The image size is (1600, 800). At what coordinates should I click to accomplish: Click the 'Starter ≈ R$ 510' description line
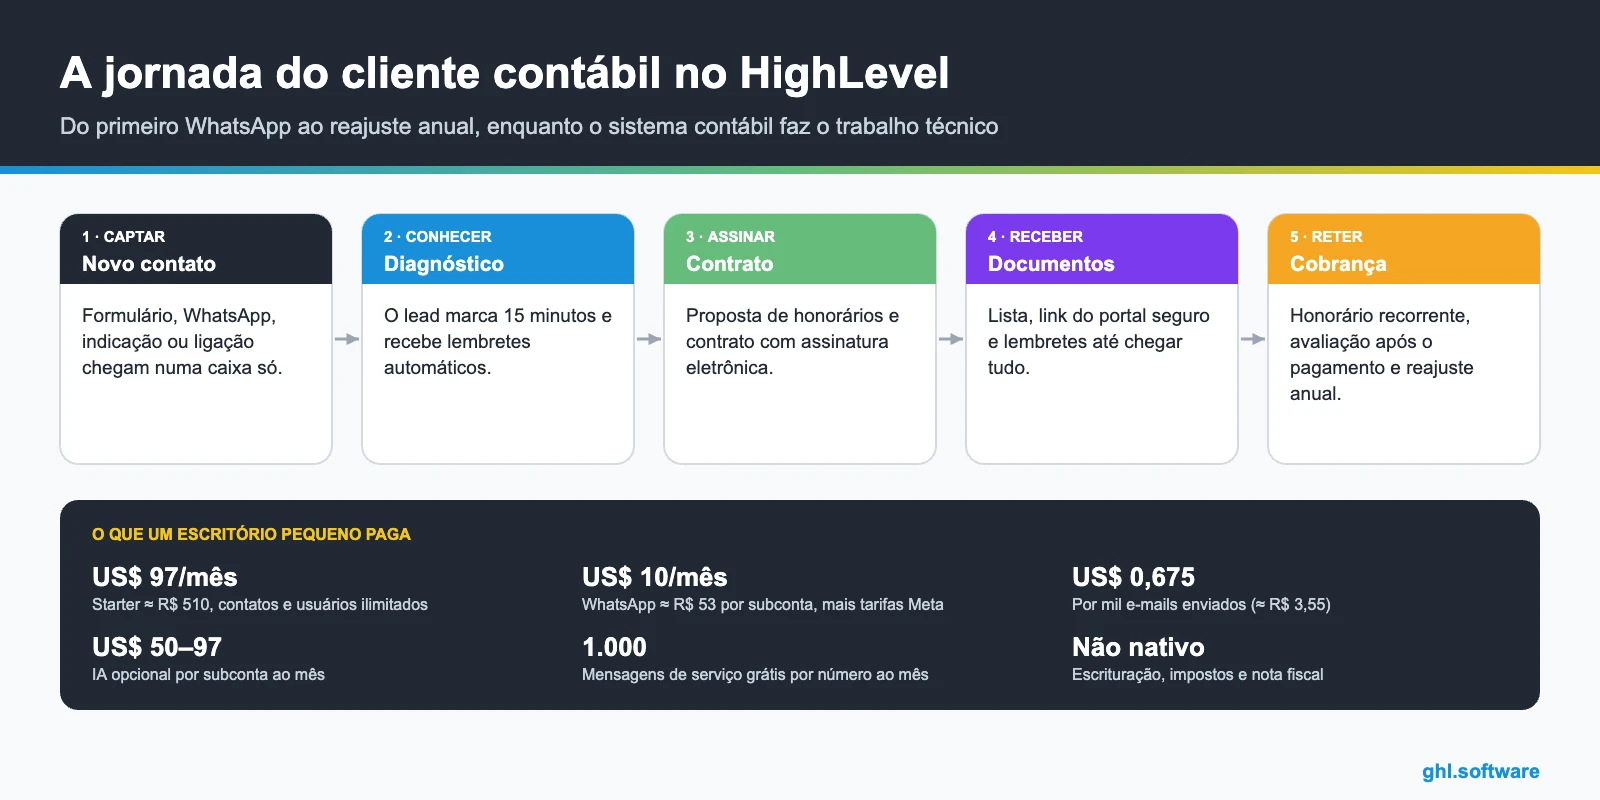pyautogui.click(x=260, y=604)
